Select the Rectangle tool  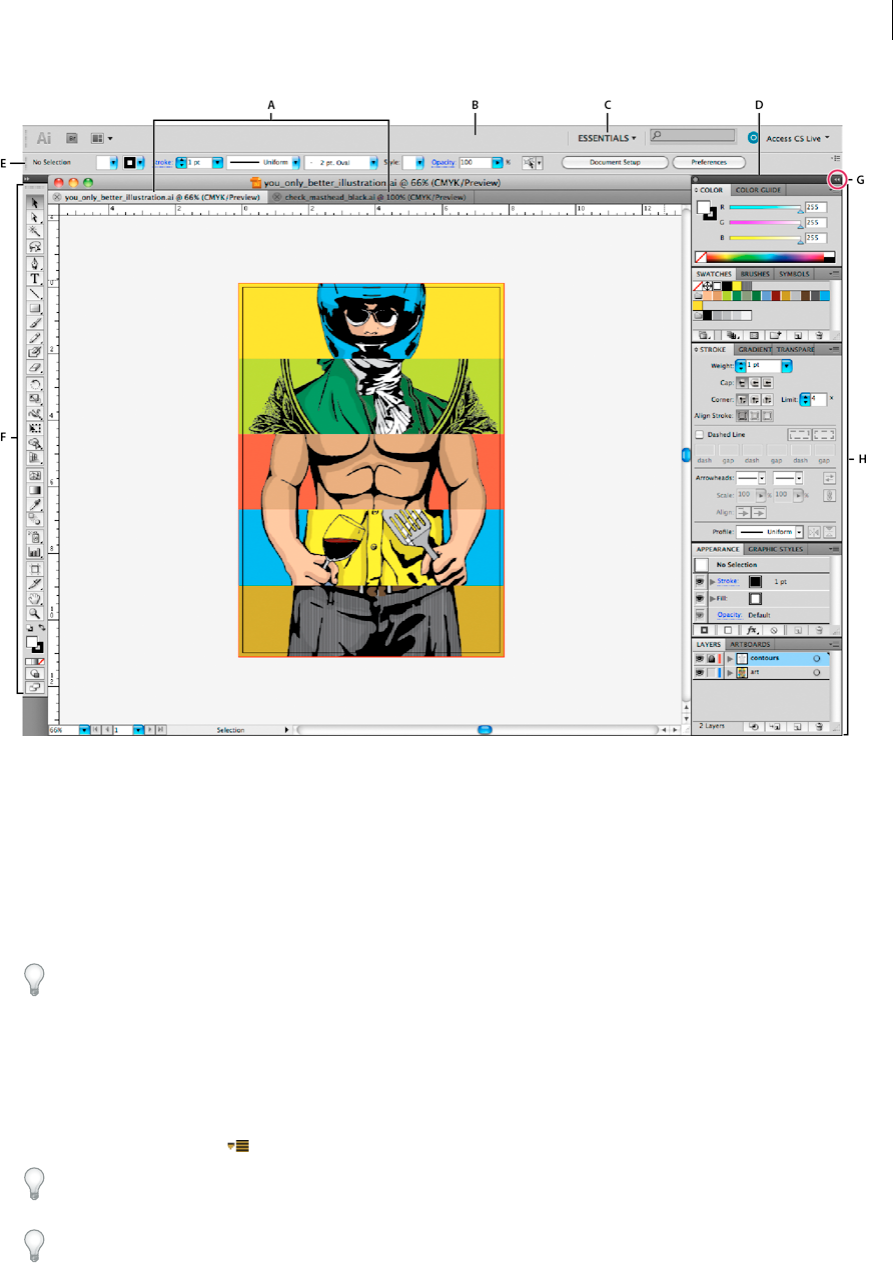click(34, 308)
